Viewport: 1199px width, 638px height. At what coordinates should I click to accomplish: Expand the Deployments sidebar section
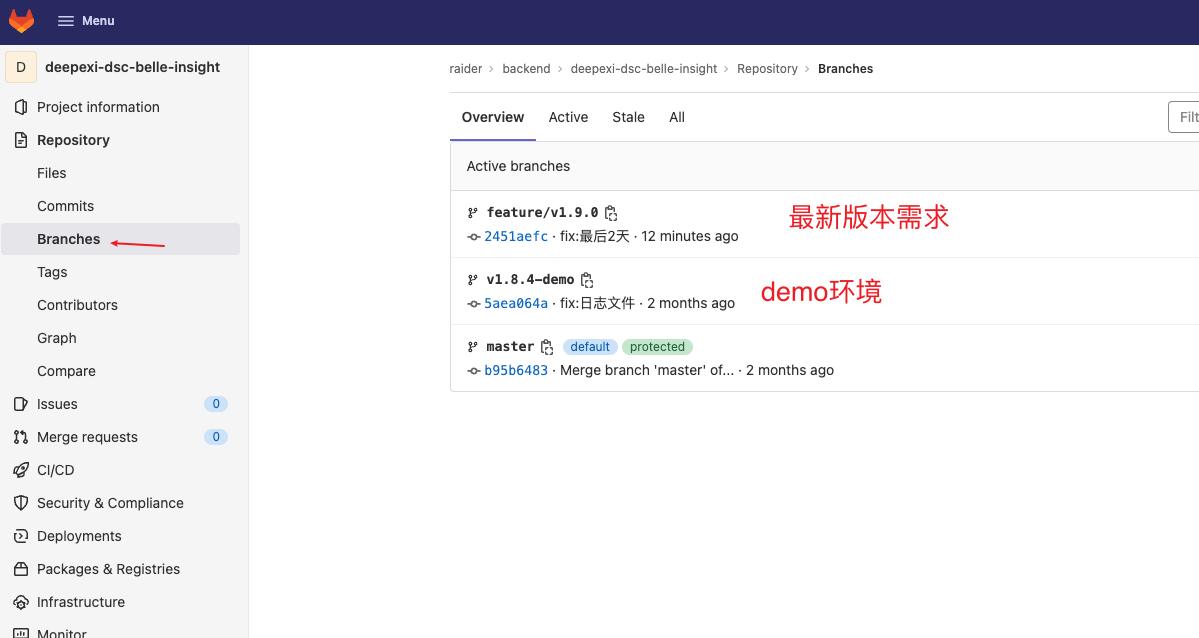[x=79, y=536]
